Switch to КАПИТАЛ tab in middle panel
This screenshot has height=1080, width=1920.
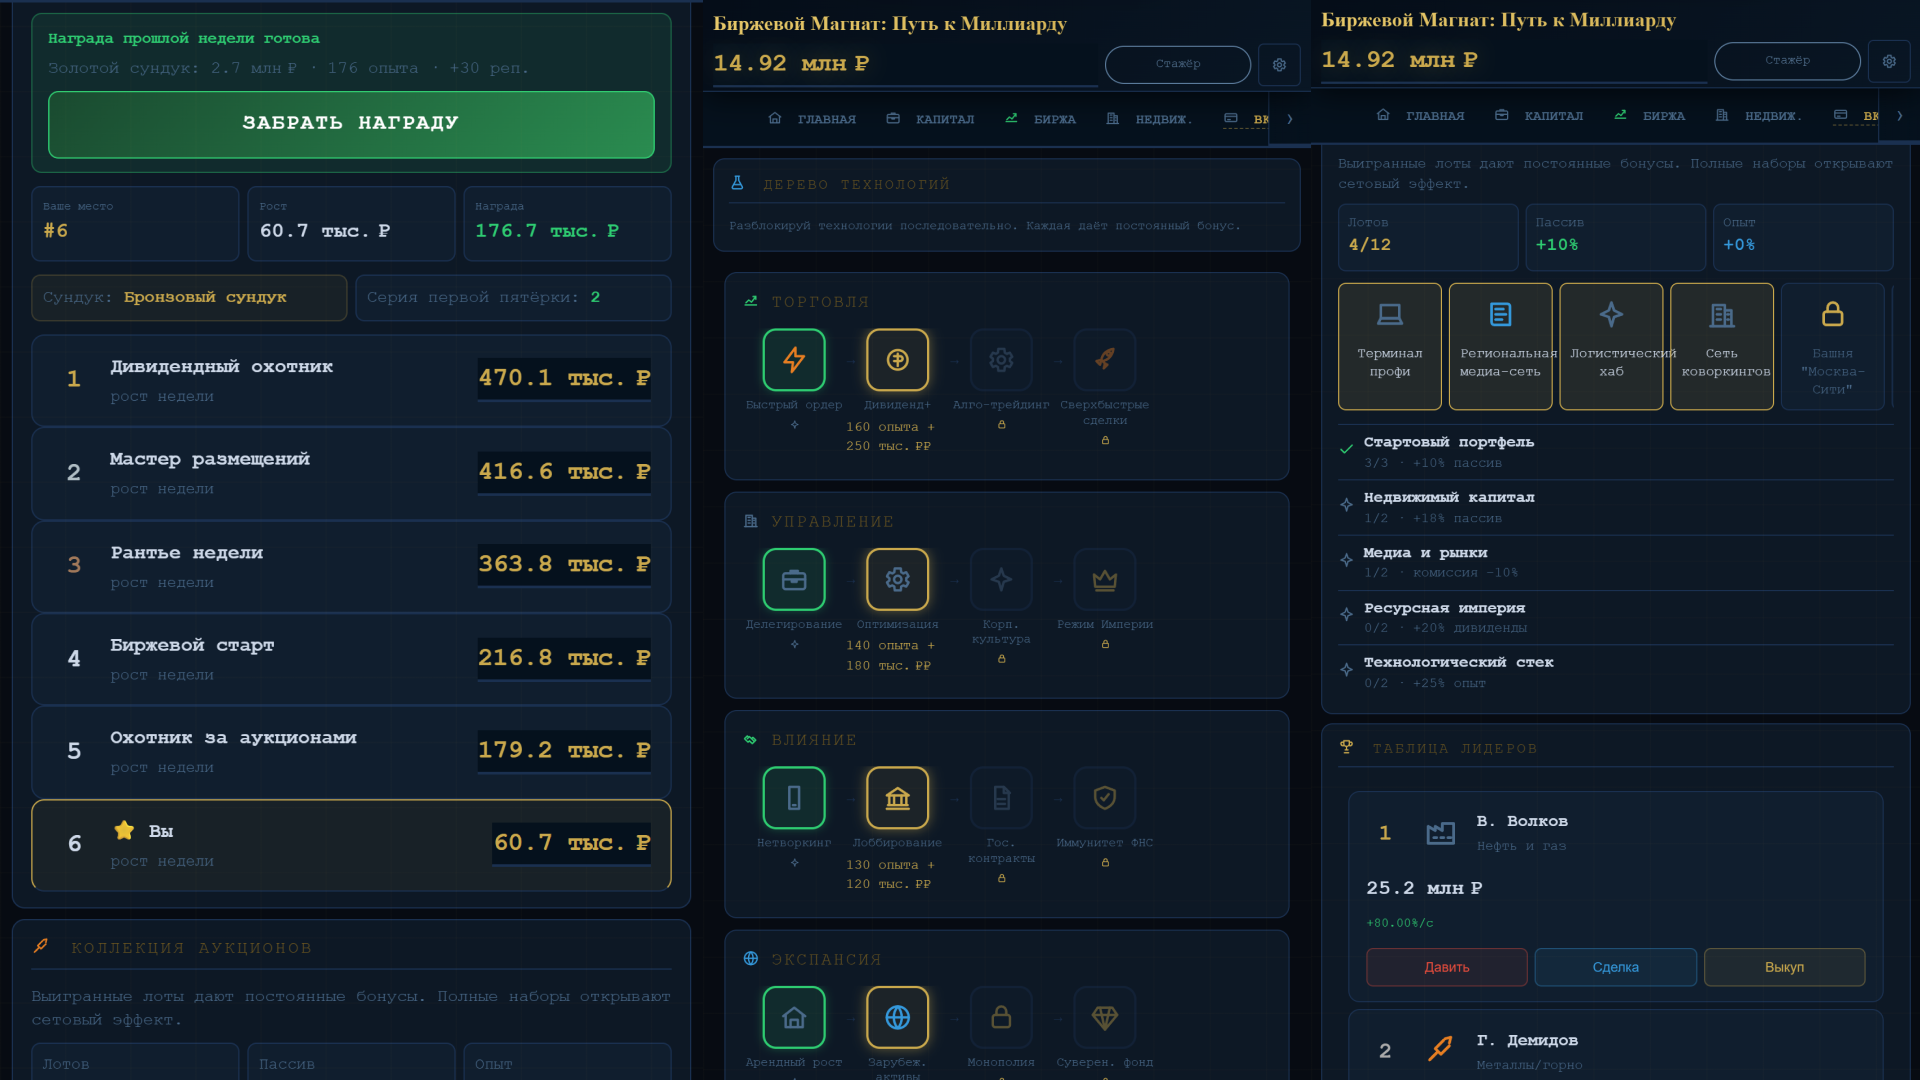pyautogui.click(x=930, y=119)
